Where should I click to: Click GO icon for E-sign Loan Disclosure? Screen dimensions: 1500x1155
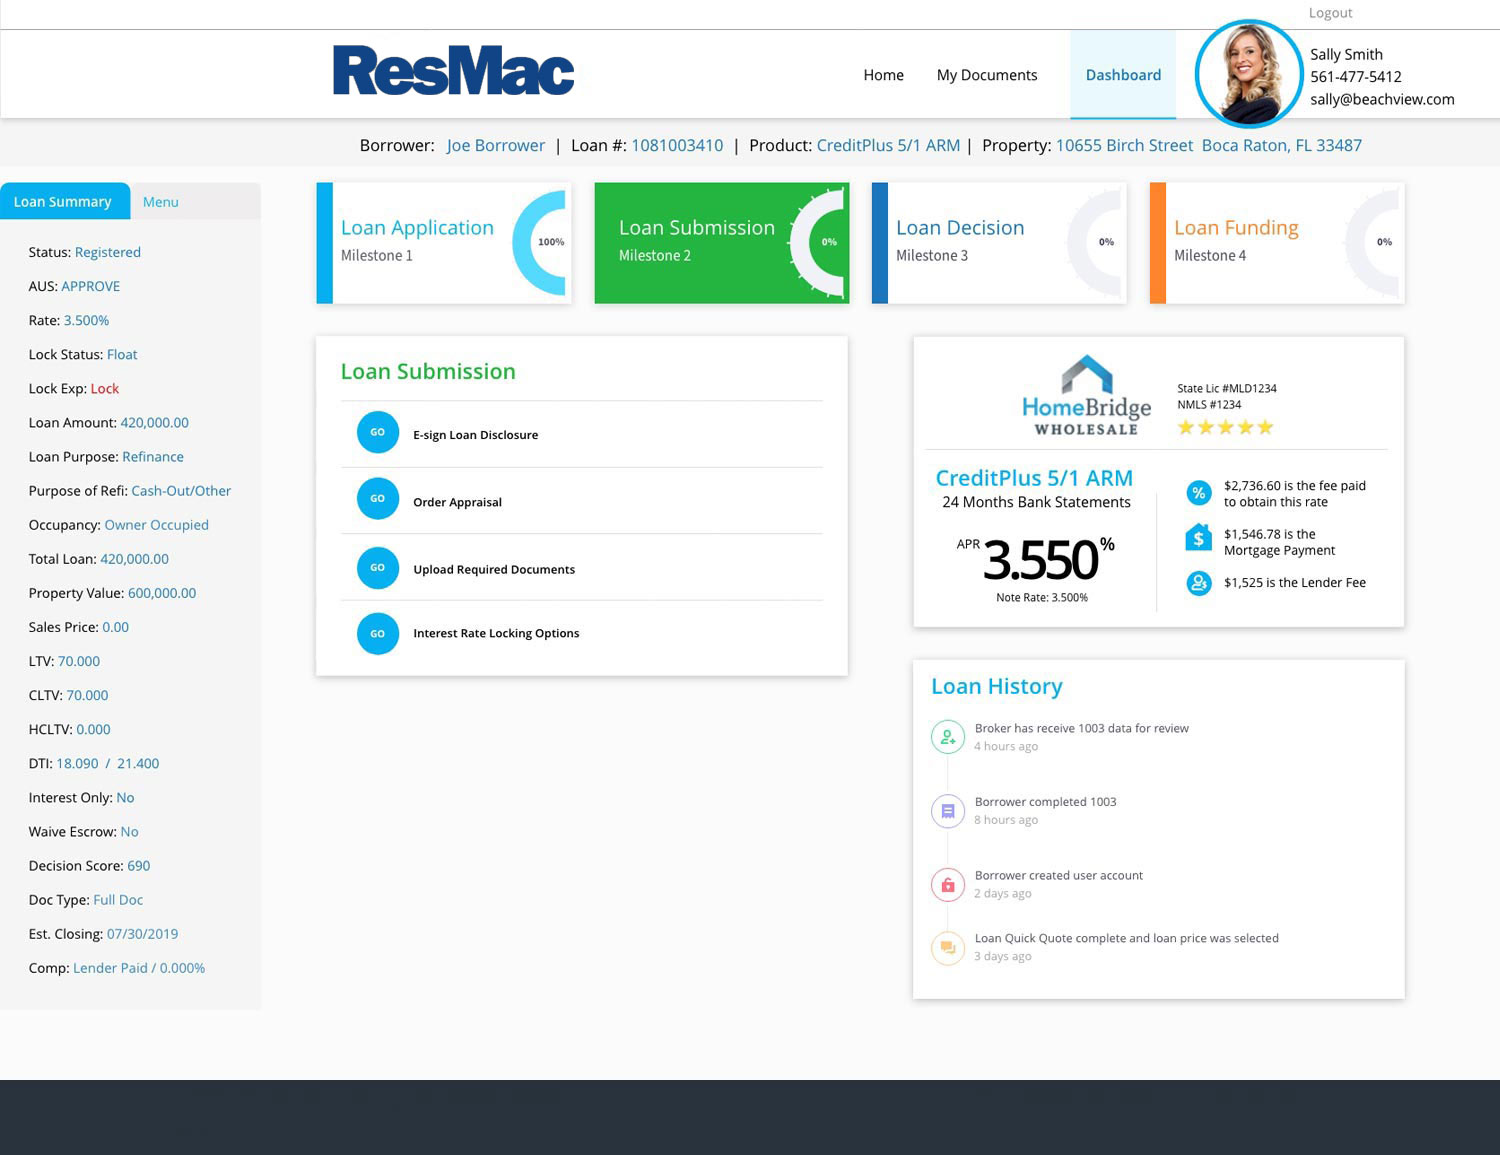tap(377, 433)
